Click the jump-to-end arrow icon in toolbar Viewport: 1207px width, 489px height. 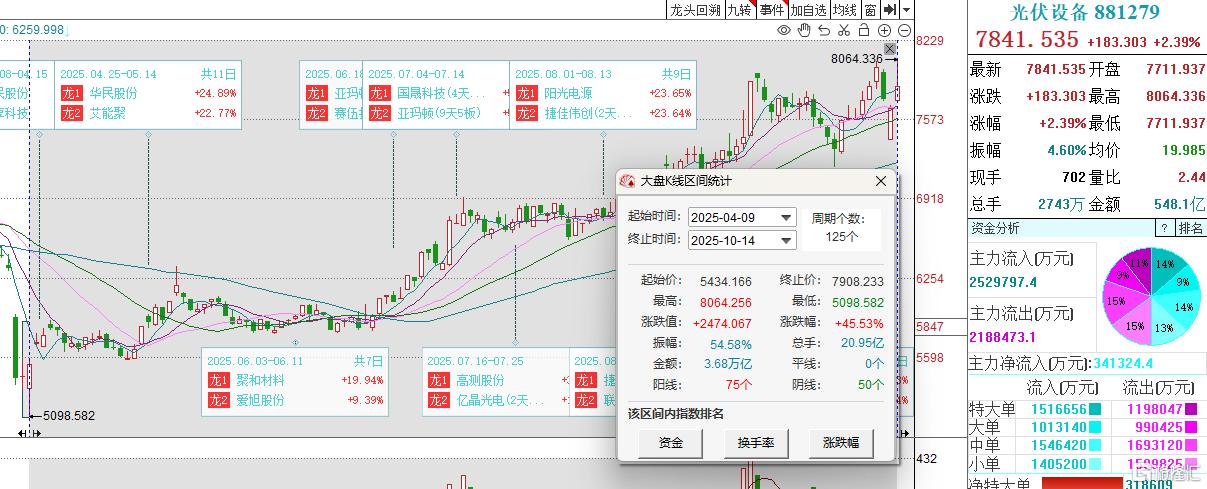pos(889,9)
